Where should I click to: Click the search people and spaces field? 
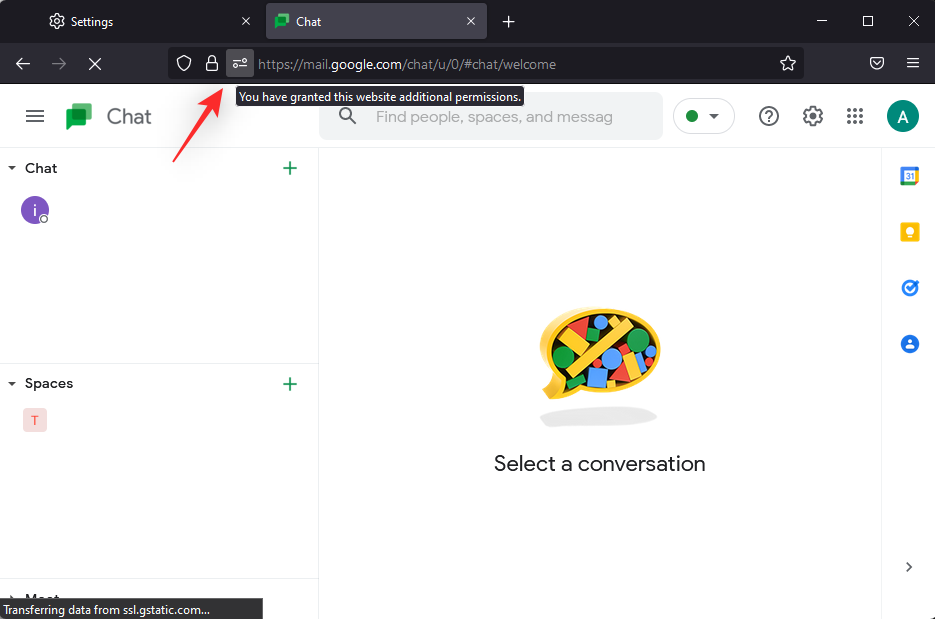click(495, 117)
